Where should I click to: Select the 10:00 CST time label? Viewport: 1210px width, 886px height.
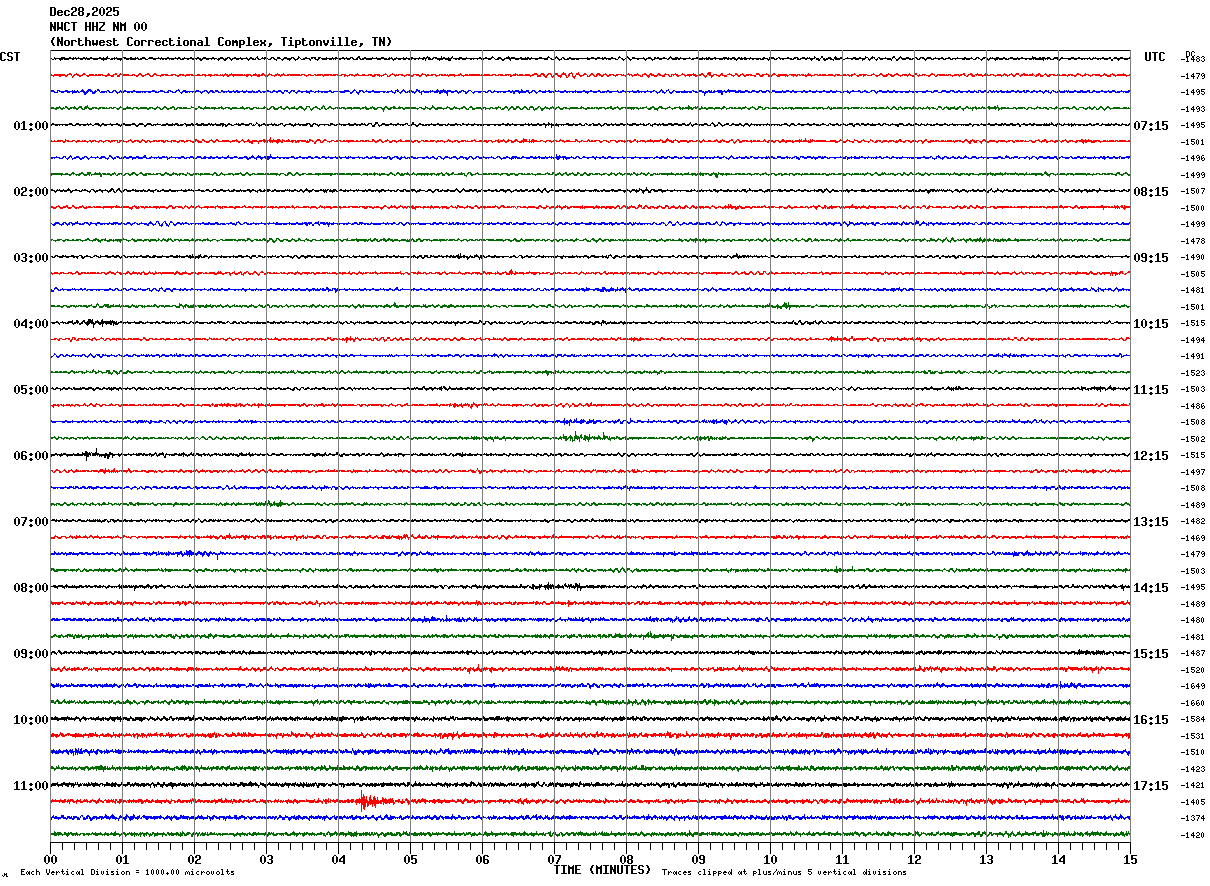point(31,720)
